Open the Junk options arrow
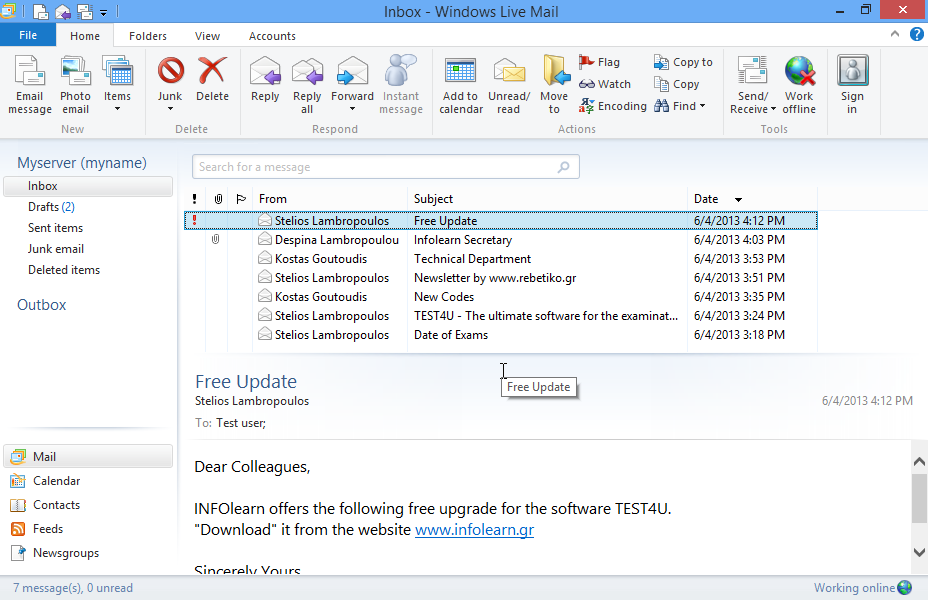Image resolution: width=928 pixels, height=600 pixels. tap(170, 109)
